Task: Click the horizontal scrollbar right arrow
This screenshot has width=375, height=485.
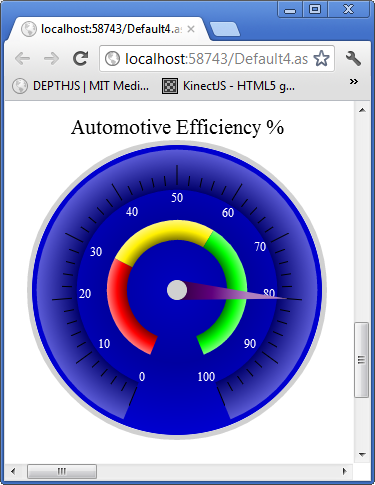Action: coord(344,471)
